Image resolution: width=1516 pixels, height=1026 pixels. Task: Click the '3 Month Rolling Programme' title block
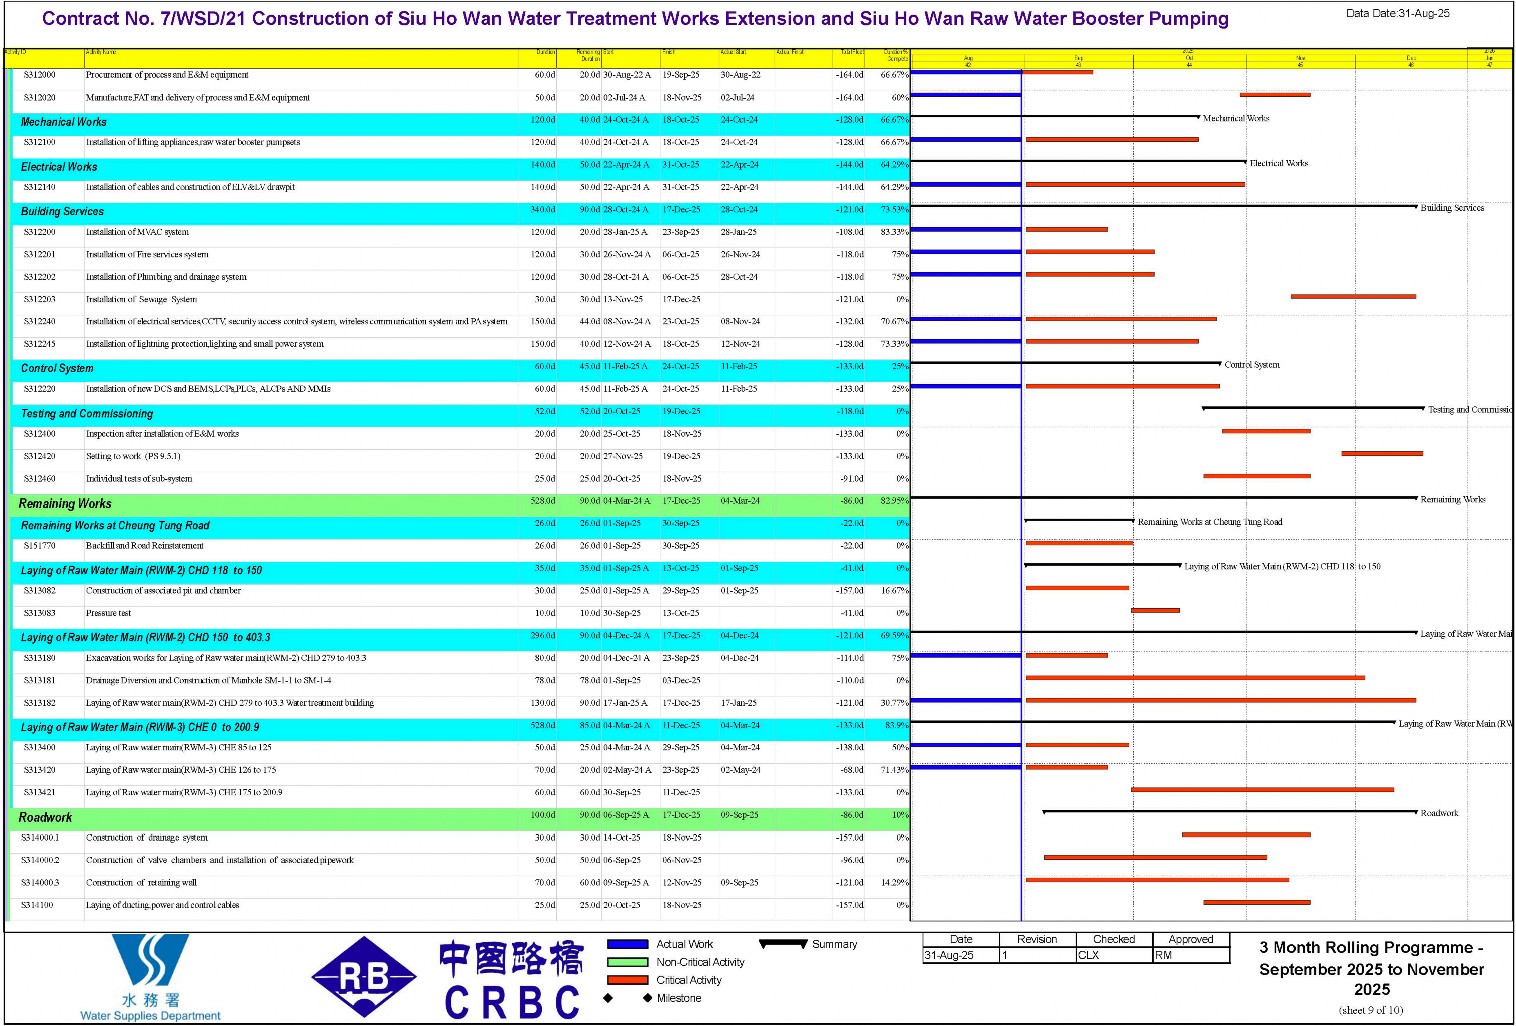pyautogui.click(x=1371, y=968)
